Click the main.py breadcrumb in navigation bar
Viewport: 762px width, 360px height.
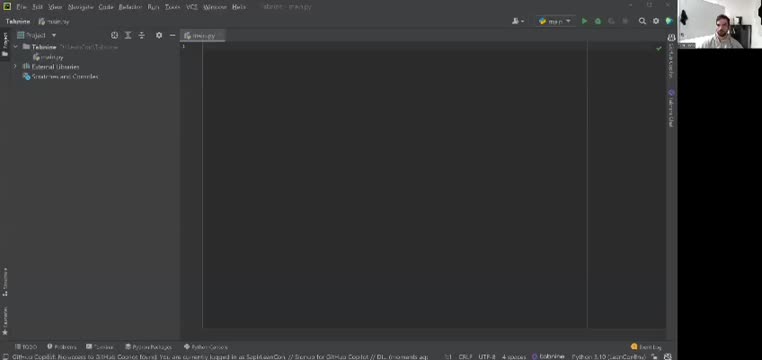coord(54,21)
